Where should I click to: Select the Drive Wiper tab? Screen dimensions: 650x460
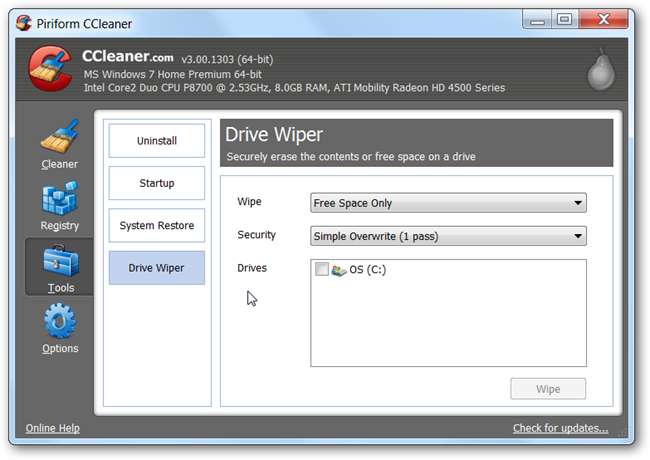pyautogui.click(x=156, y=268)
